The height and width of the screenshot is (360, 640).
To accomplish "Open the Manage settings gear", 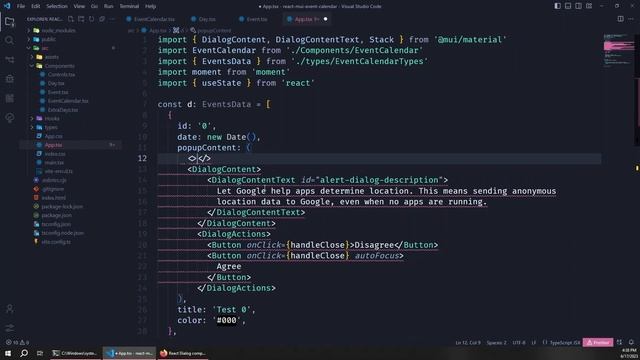I will coord(9,328).
